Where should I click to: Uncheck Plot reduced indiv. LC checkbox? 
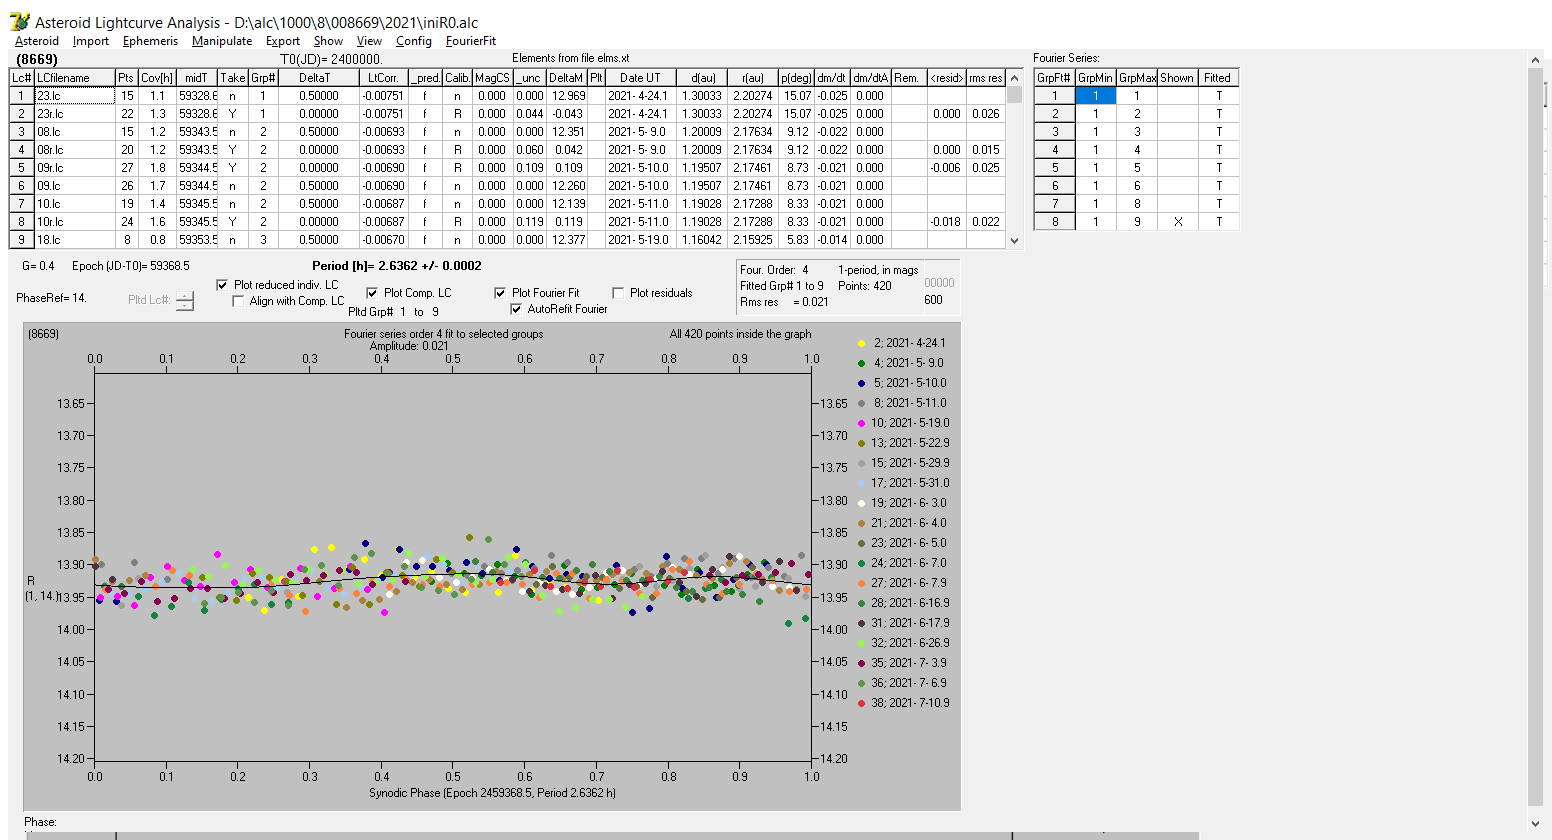222,285
